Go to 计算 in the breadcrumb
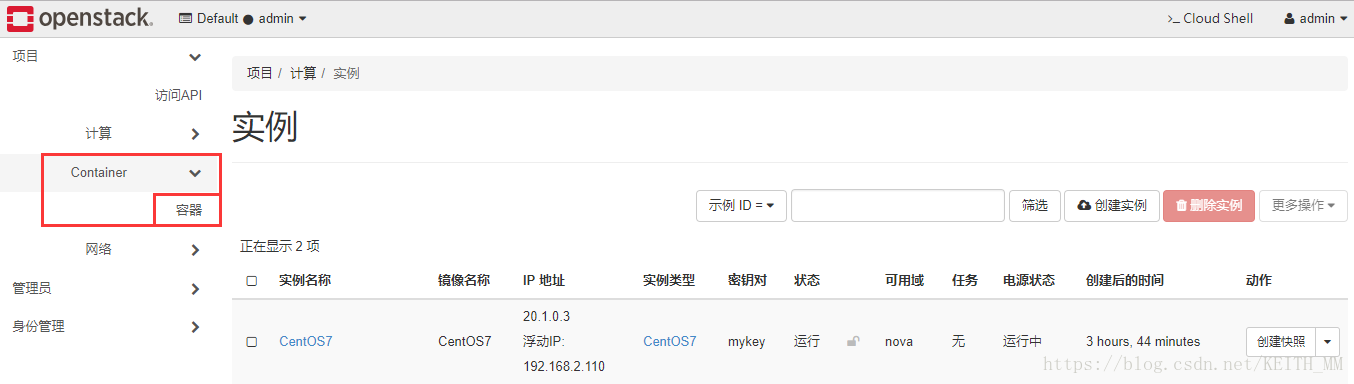 303,73
